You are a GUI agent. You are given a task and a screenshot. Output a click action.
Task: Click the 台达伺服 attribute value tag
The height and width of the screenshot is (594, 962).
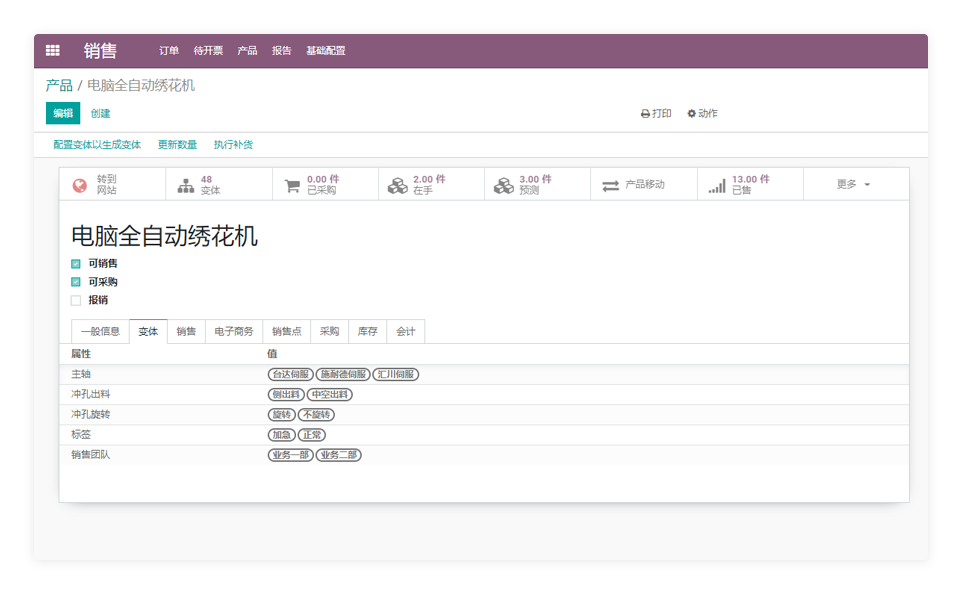(290, 374)
